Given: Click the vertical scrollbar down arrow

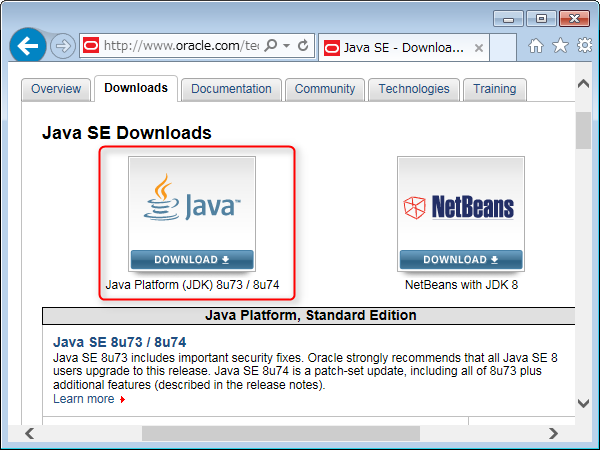Looking at the screenshot, I should [583, 403].
